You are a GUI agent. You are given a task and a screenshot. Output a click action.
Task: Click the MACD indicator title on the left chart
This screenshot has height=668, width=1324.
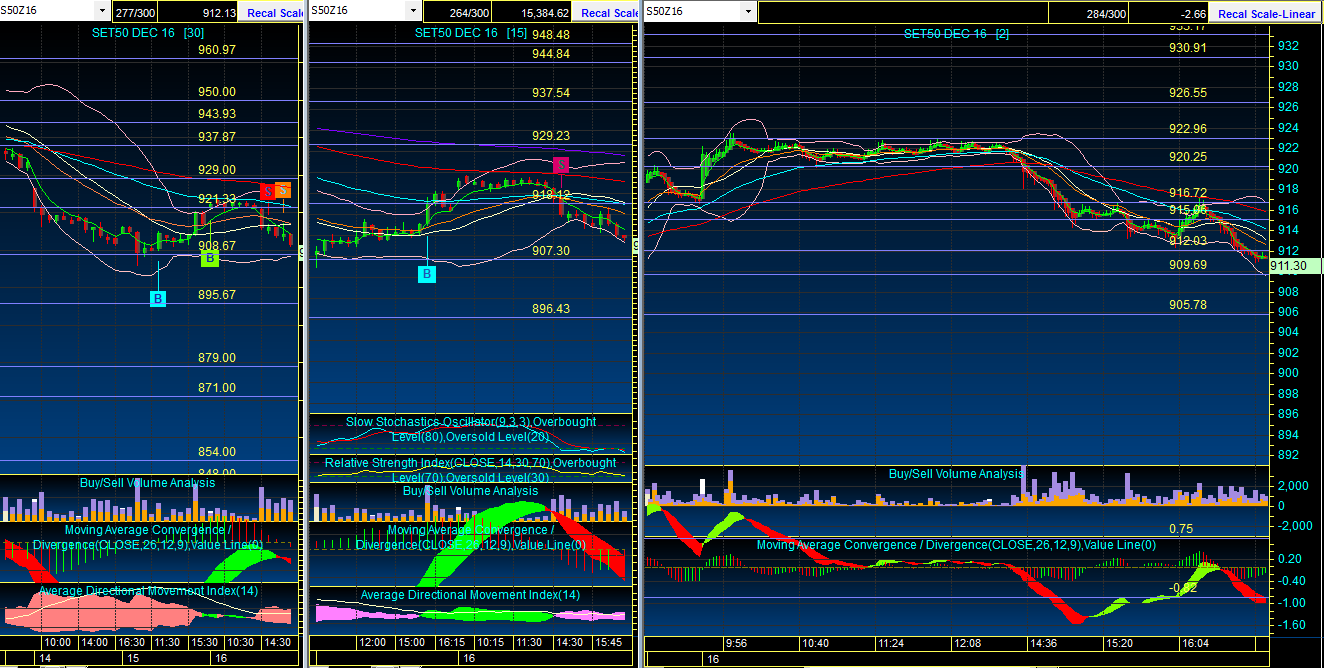[148, 537]
